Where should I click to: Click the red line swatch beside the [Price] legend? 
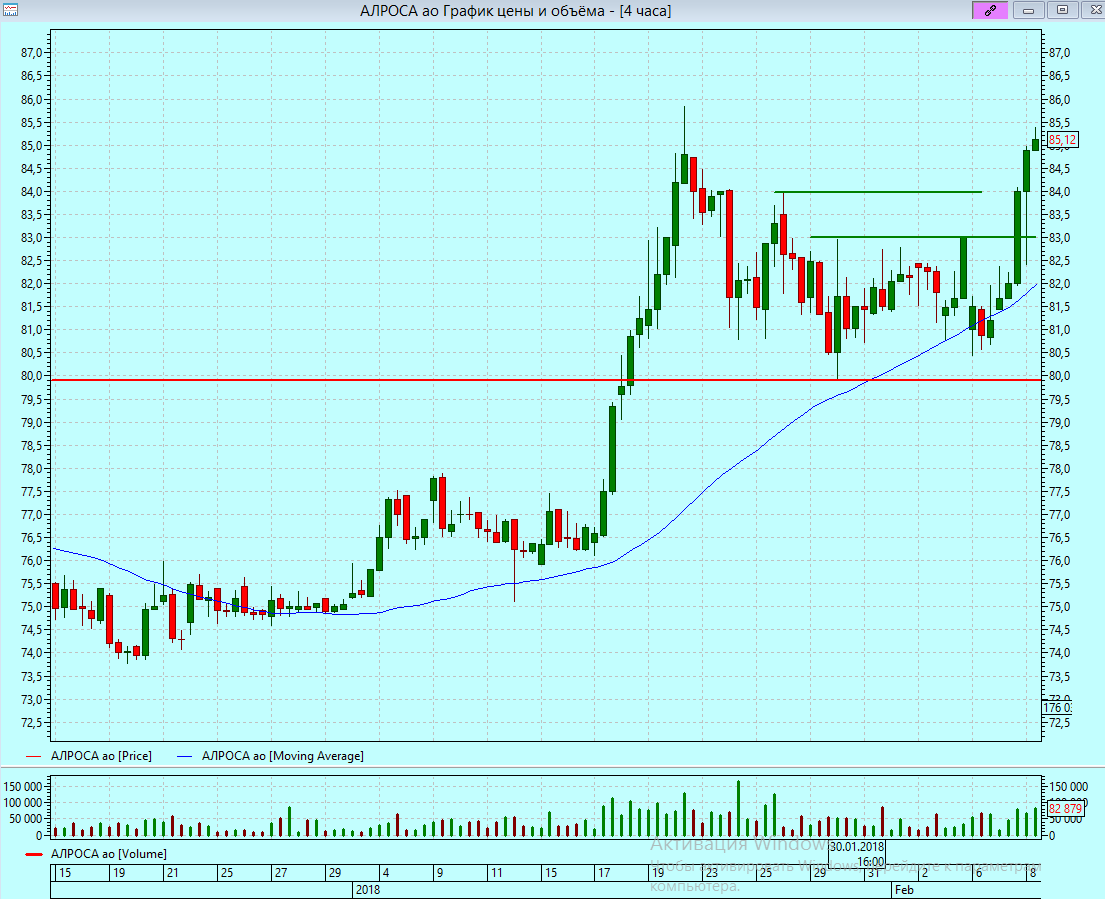pyautogui.click(x=34, y=757)
